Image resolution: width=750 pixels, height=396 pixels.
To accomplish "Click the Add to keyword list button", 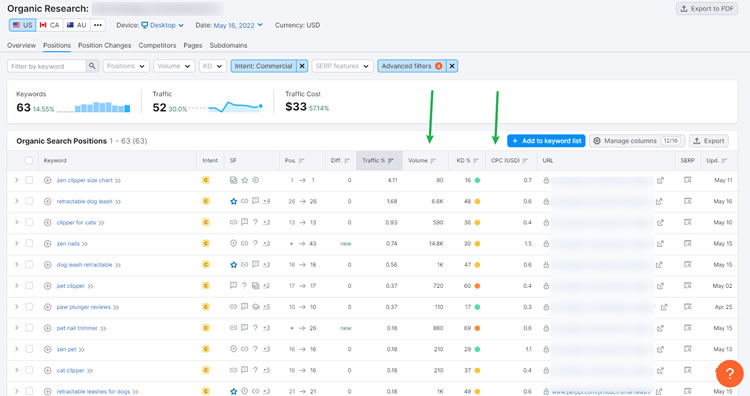I will pyautogui.click(x=546, y=141).
